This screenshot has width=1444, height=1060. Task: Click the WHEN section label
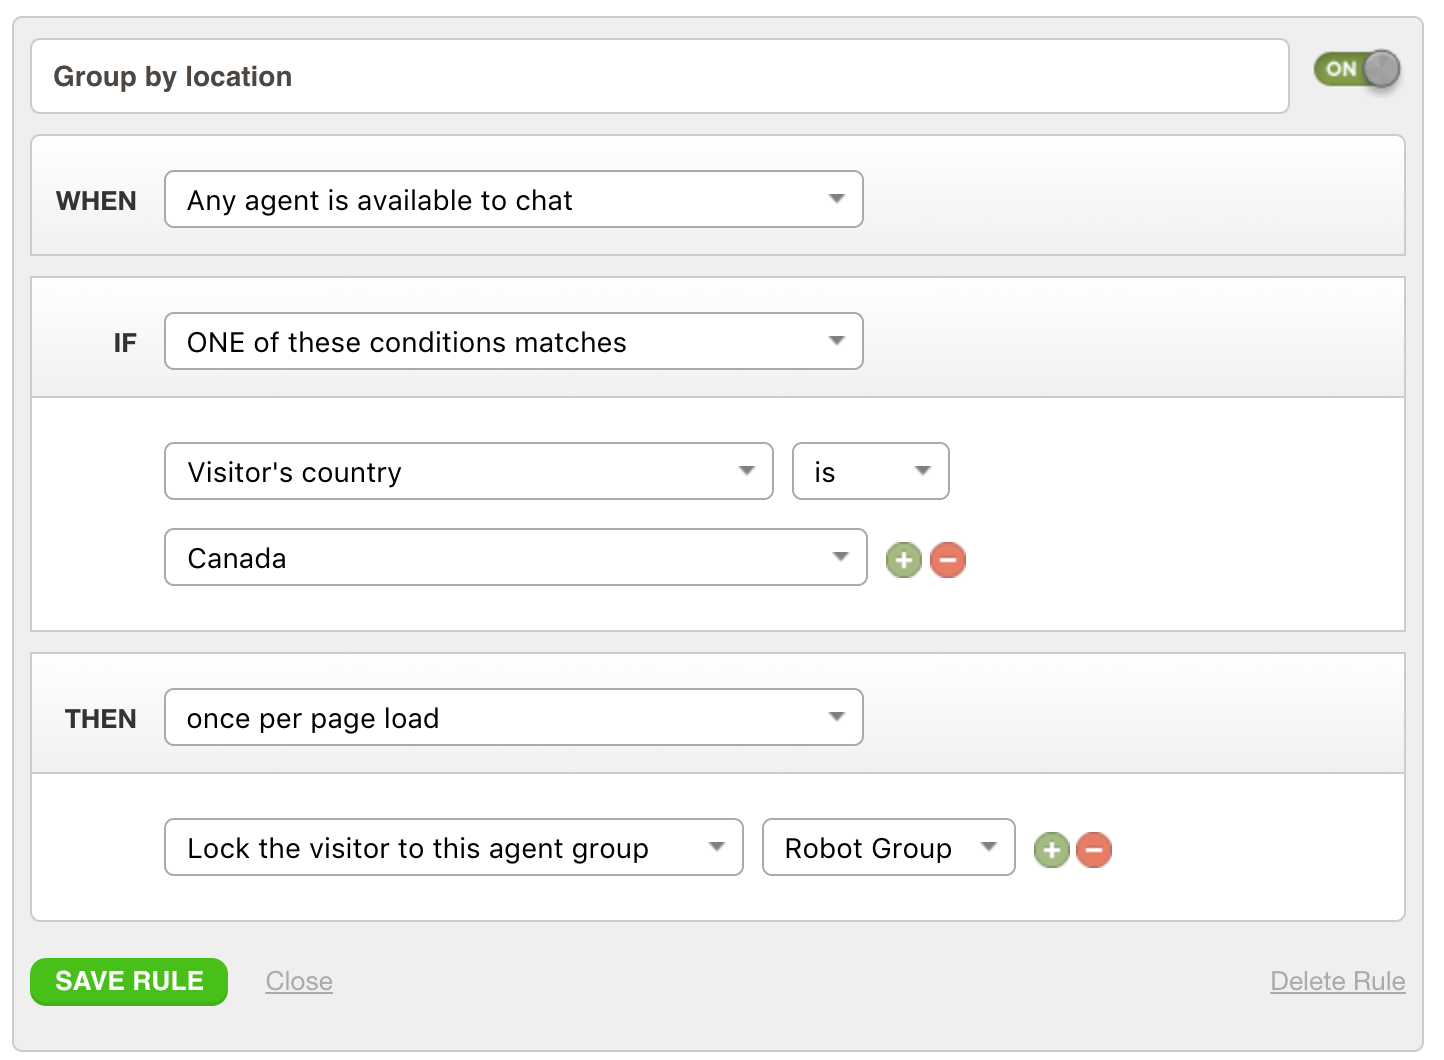tap(96, 201)
